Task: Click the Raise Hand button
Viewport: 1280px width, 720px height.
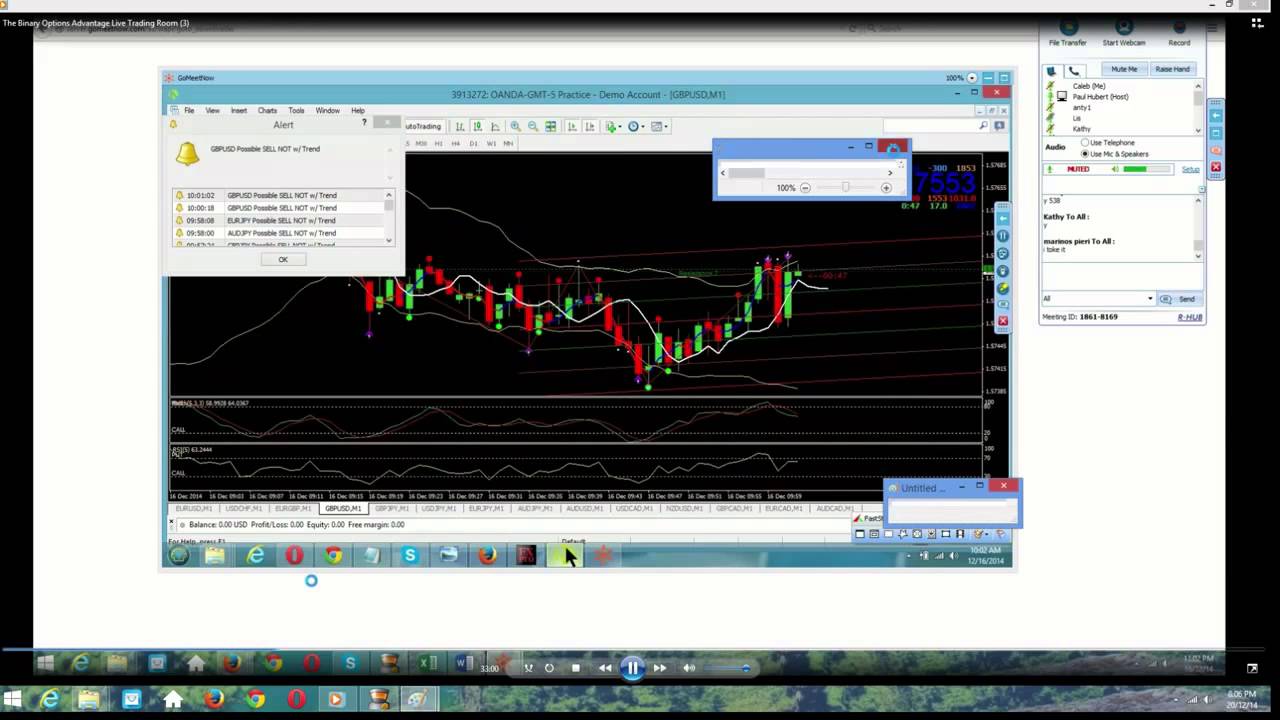Action: [x=1172, y=69]
